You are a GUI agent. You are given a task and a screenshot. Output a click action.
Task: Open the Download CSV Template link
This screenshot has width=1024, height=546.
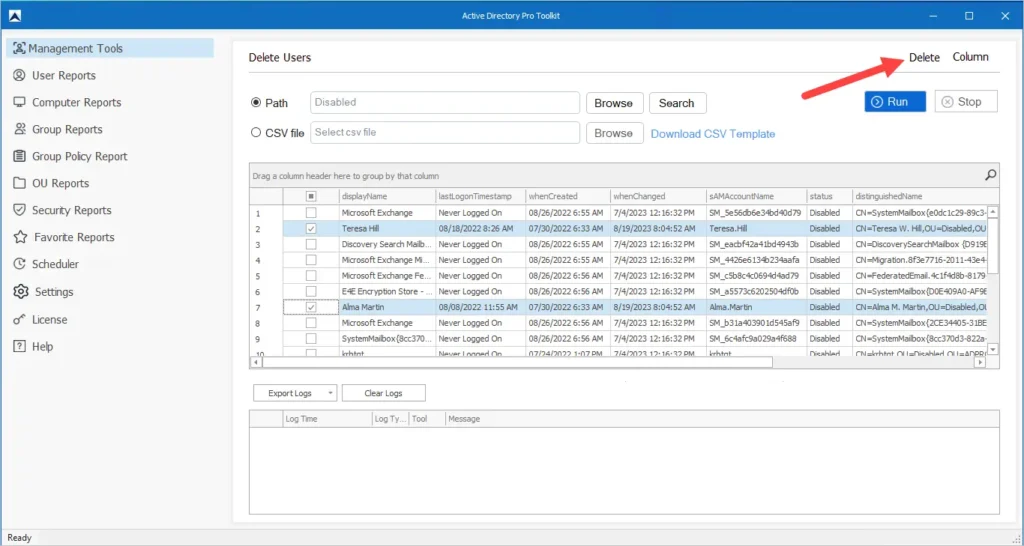click(x=712, y=134)
